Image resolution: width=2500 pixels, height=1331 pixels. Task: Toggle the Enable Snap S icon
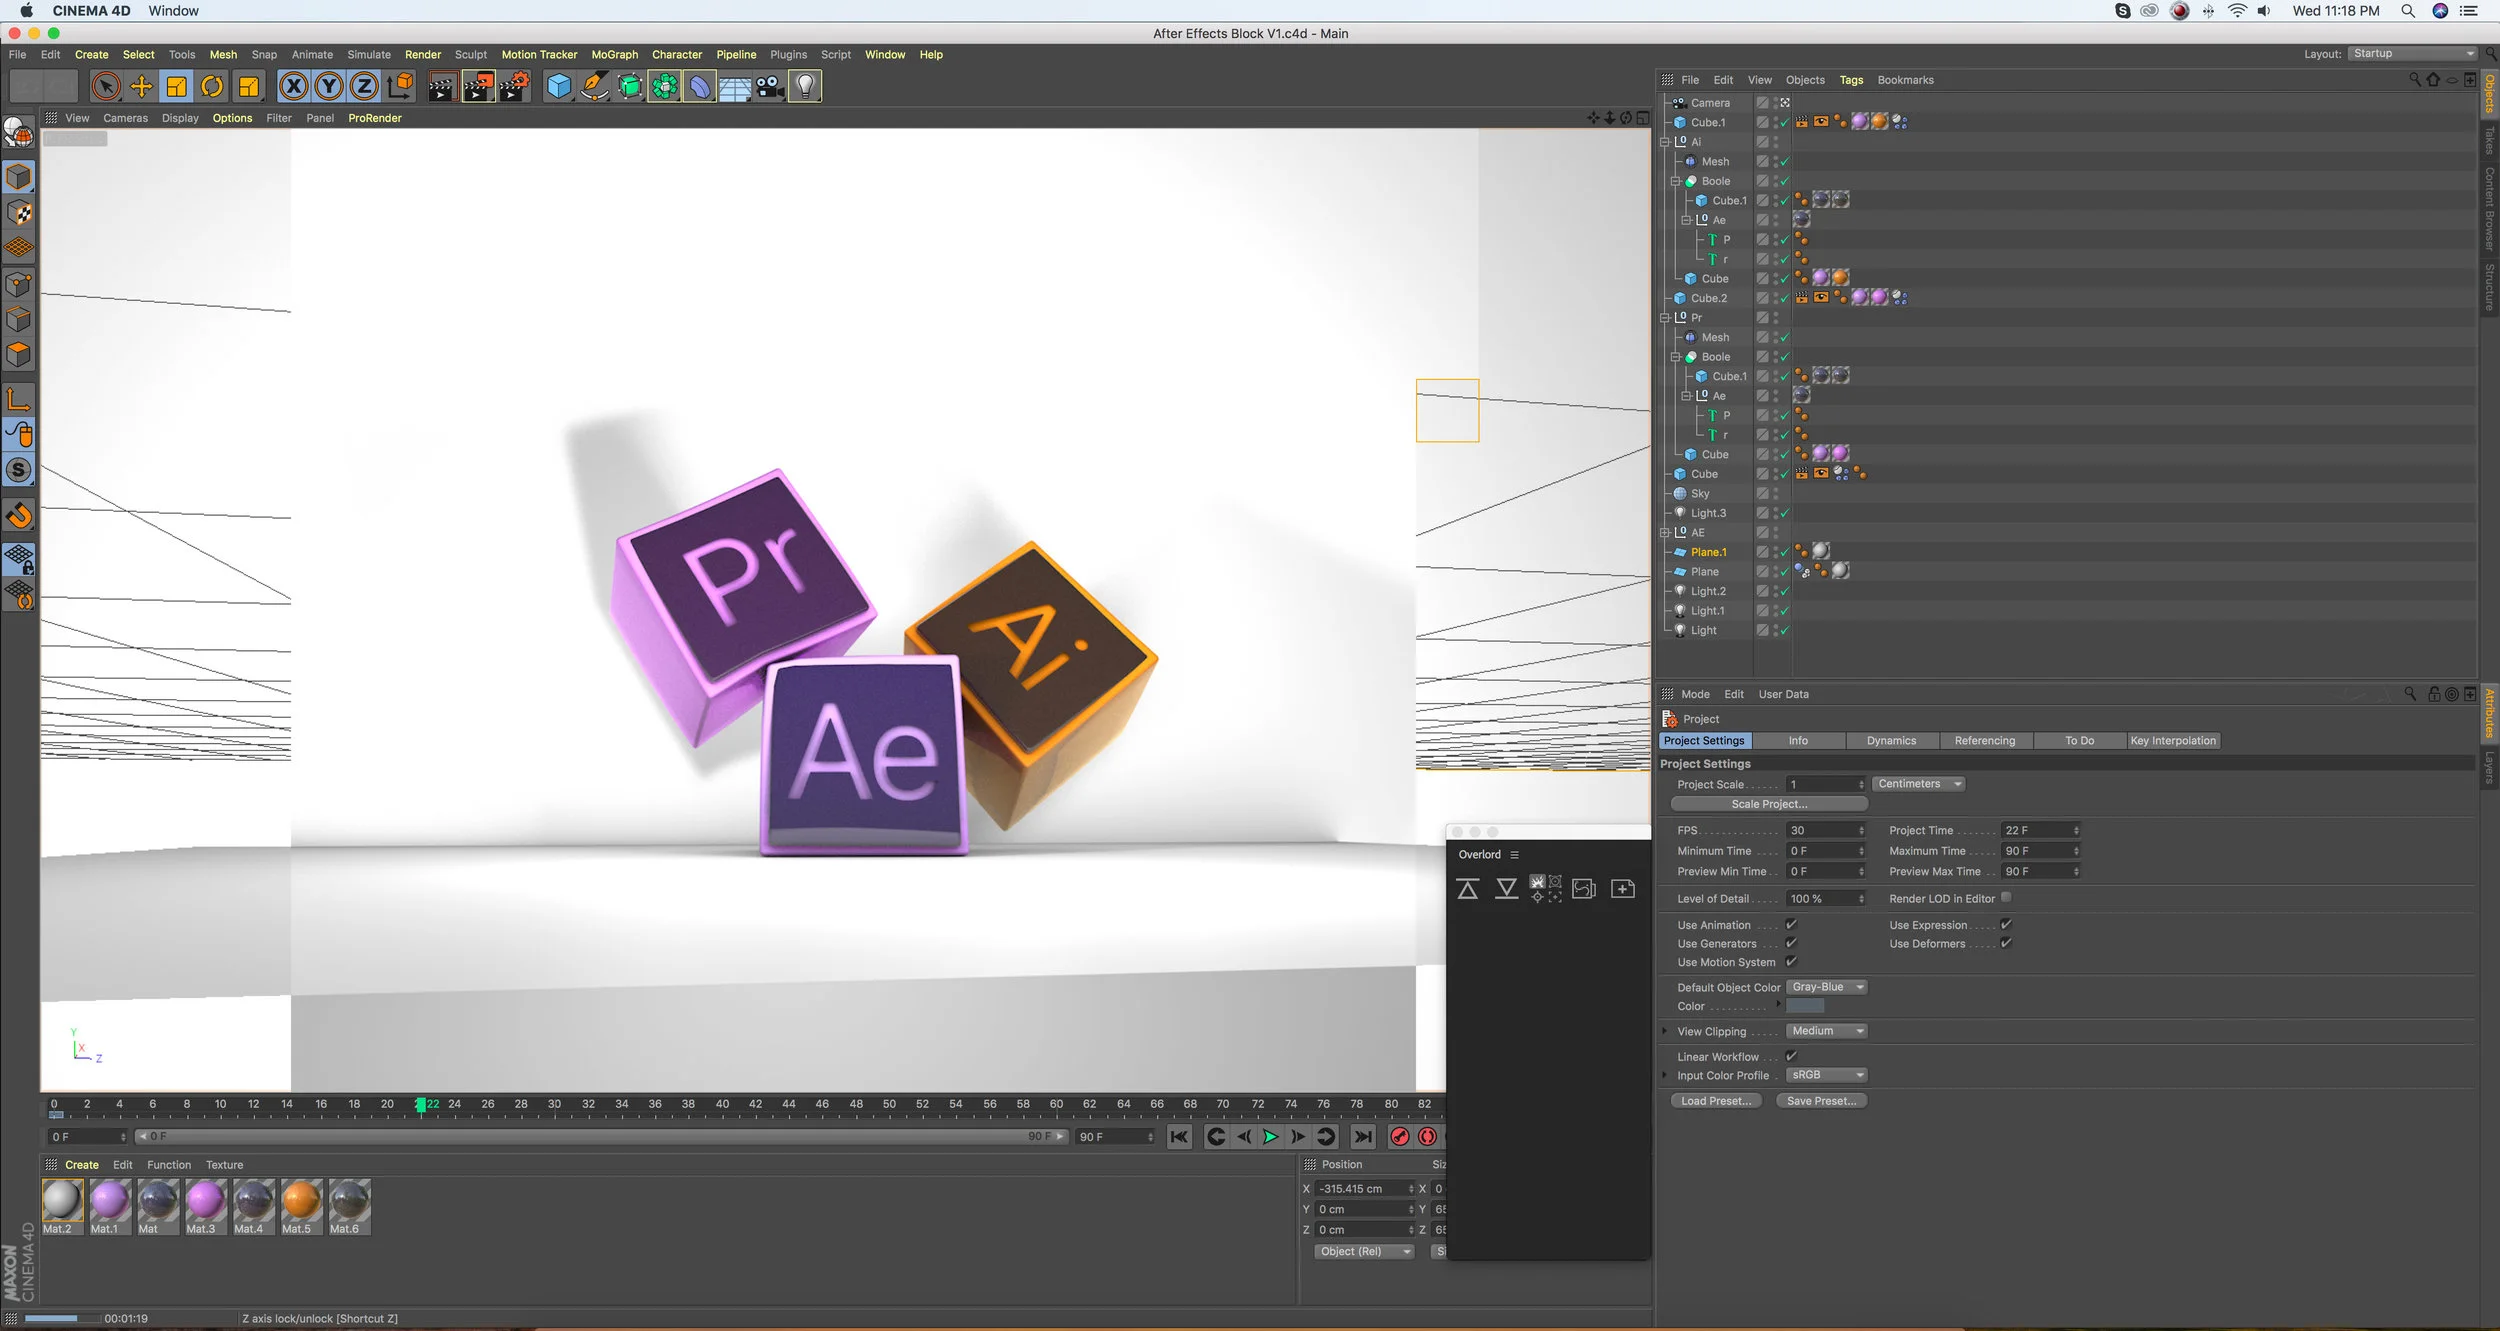(x=19, y=470)
